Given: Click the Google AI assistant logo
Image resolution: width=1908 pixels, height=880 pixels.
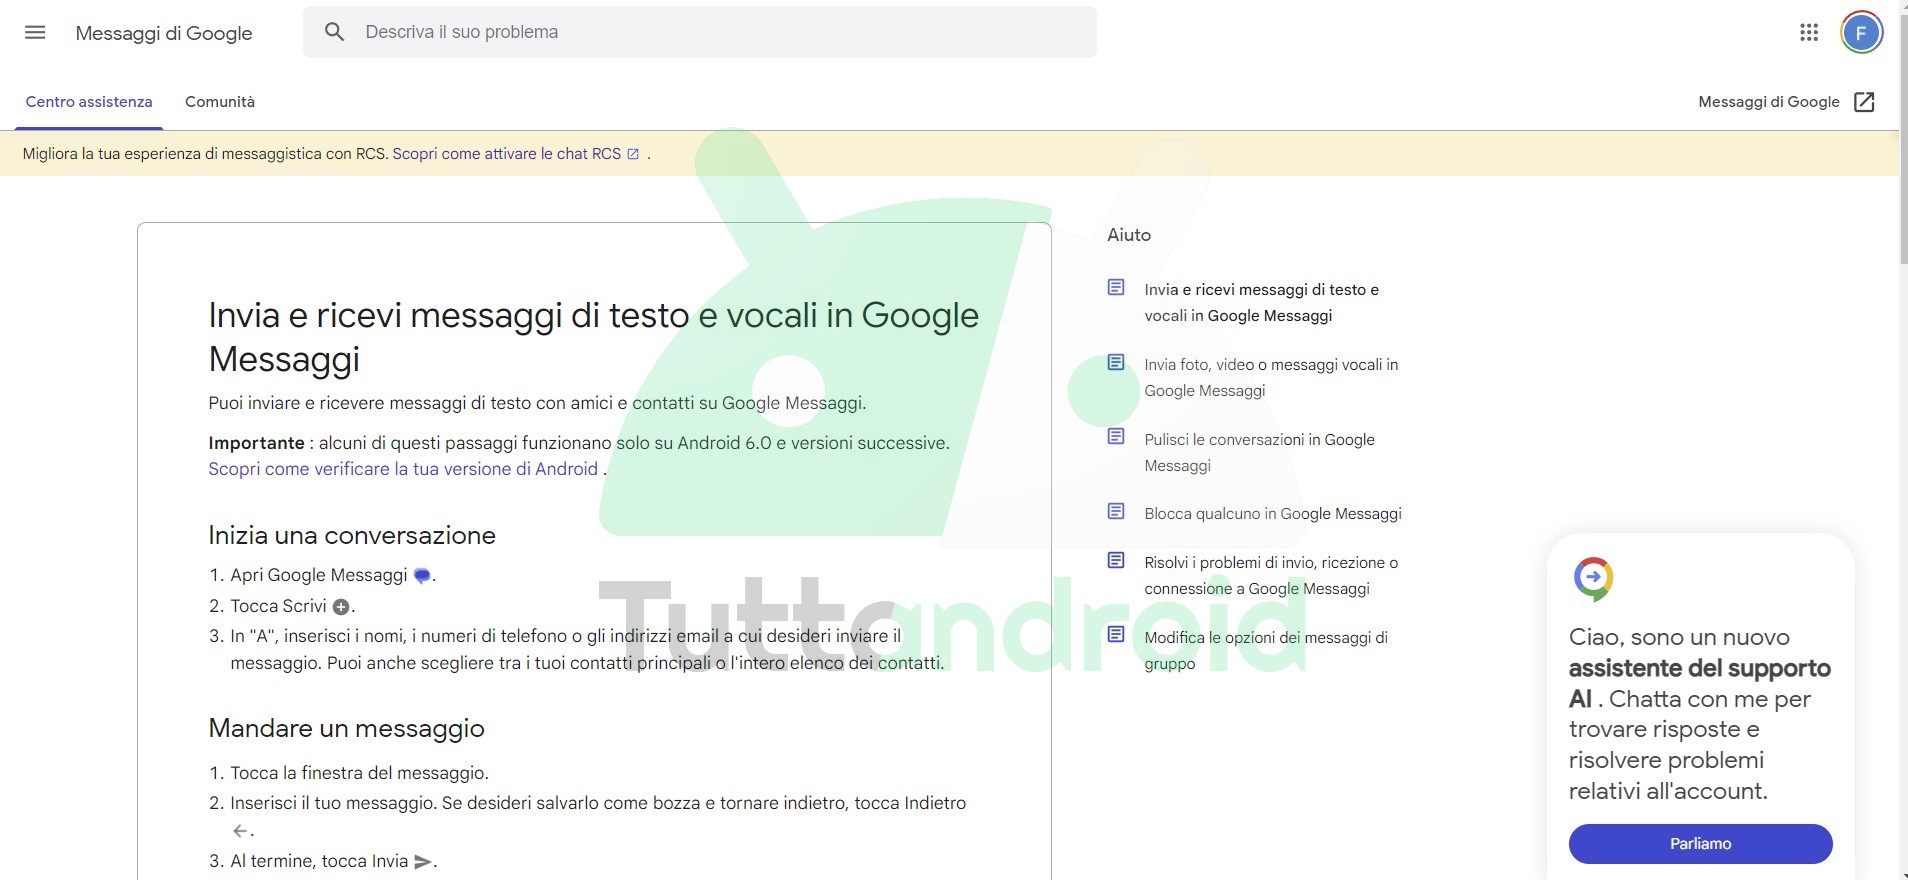Looking at the screenshot, I should click(1593, 578).
